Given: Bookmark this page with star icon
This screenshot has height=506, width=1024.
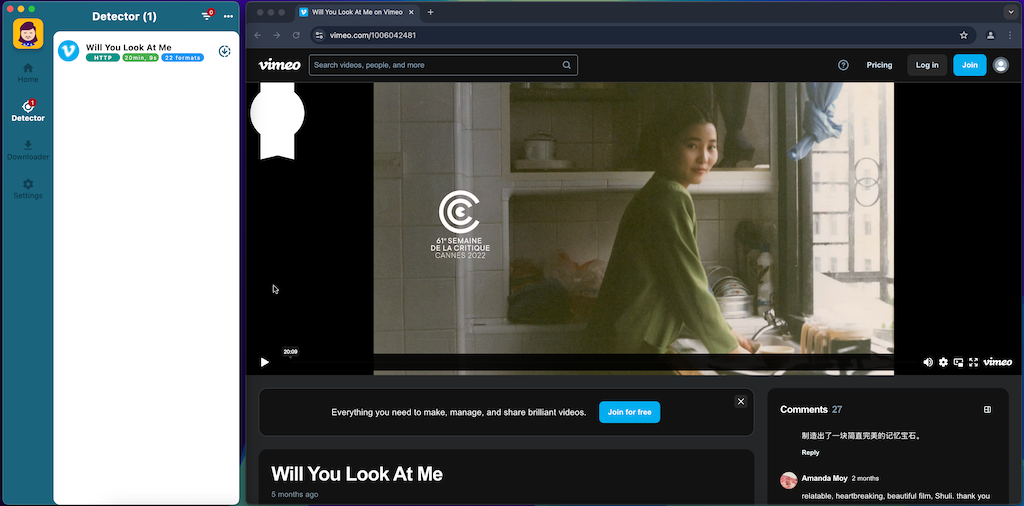Looking at the screenshot, I should (964, 35).
